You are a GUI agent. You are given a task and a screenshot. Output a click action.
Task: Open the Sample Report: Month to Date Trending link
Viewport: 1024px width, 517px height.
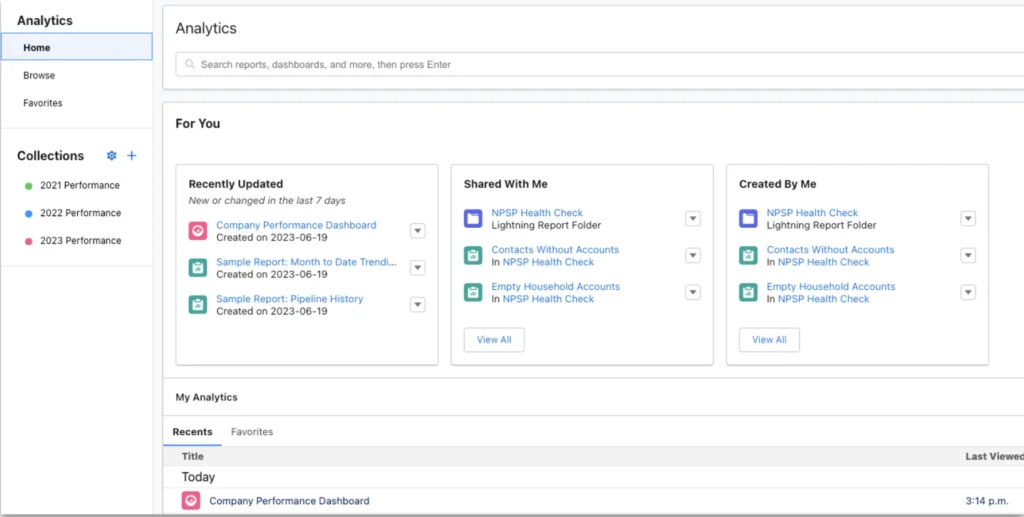306,262
